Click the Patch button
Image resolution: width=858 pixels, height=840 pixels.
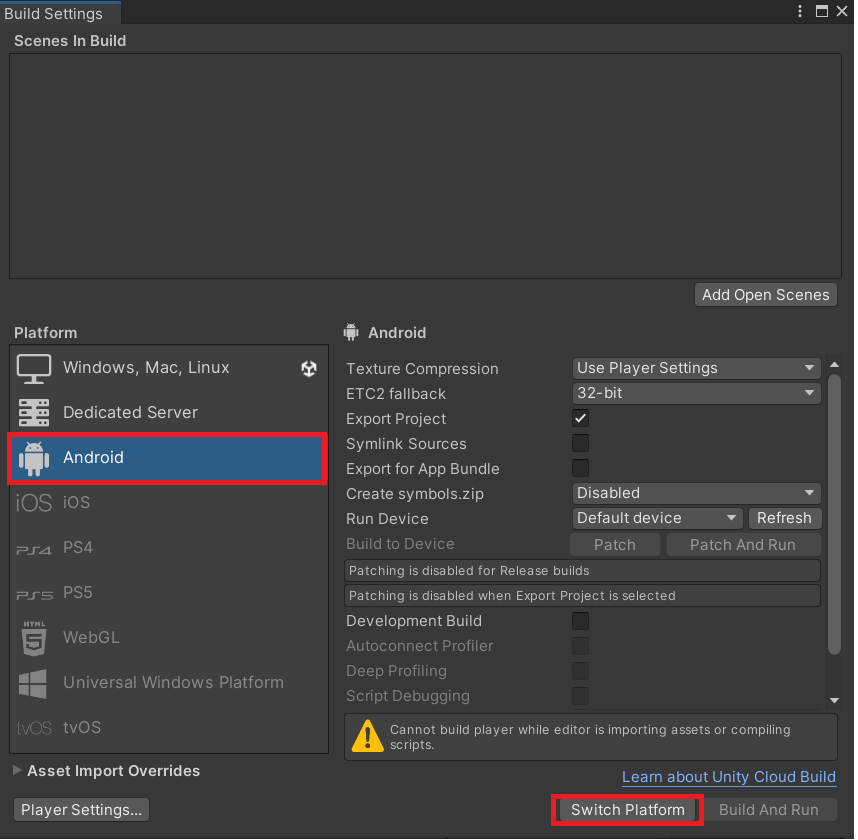point(615,546)
